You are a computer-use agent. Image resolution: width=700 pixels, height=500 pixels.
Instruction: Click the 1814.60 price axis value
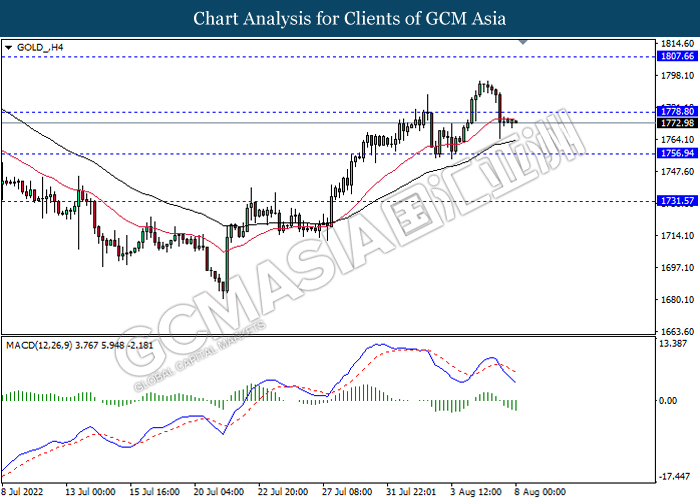pyautogui.click(x=677, y=44)
